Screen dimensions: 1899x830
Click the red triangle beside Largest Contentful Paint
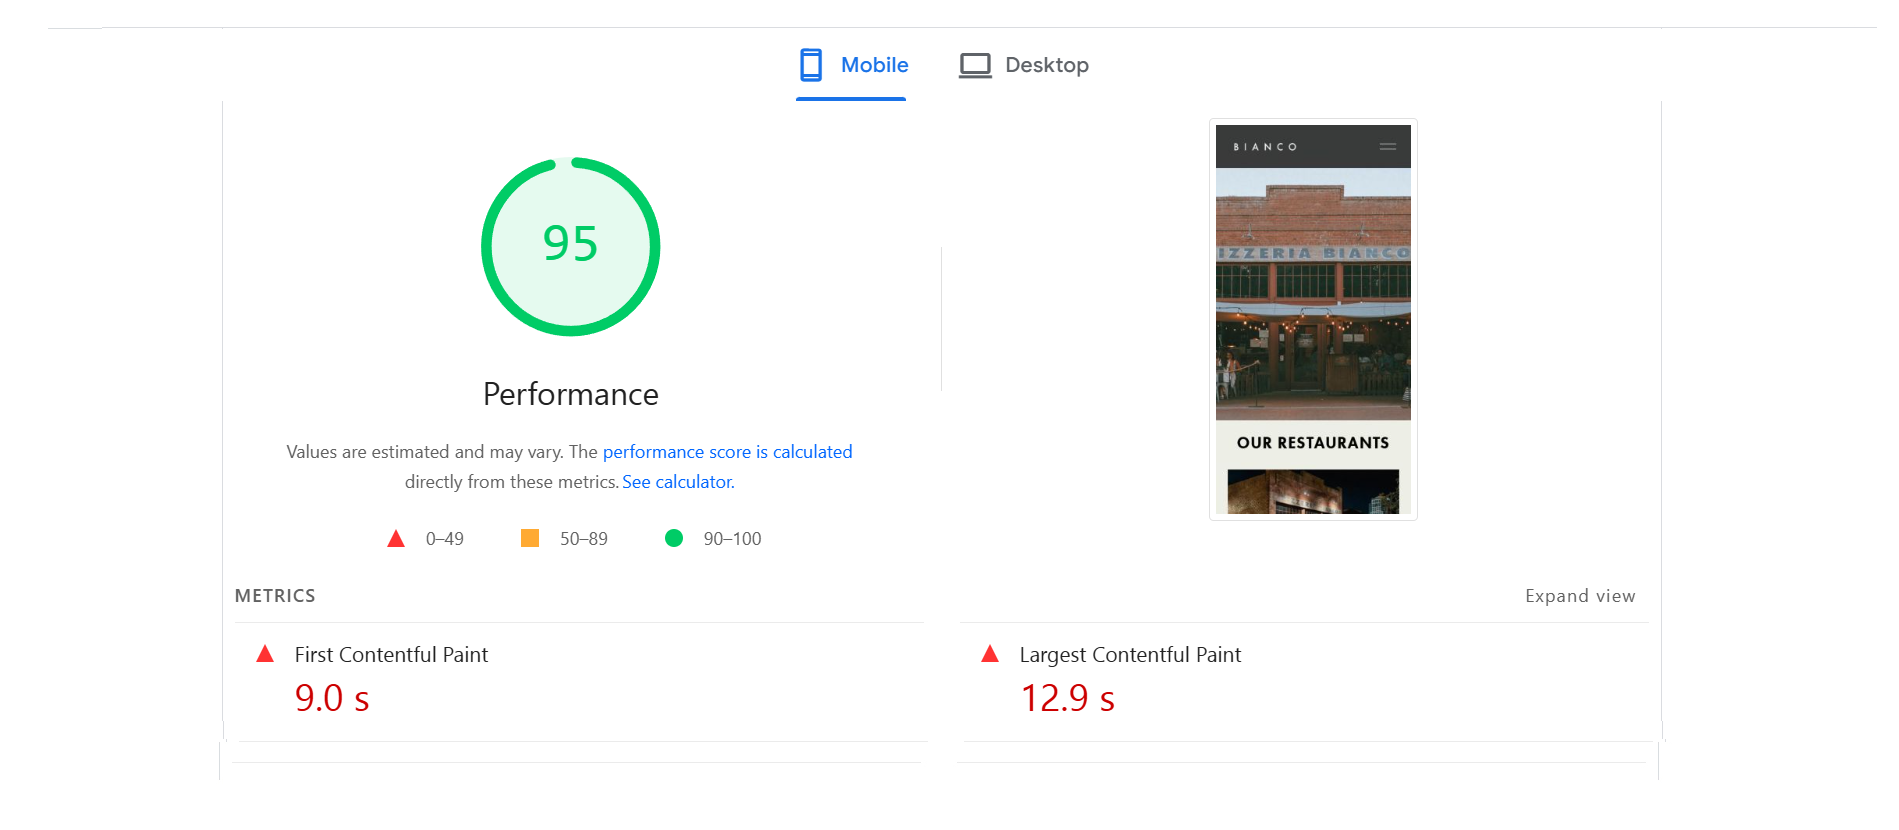[x=990, y=654]
